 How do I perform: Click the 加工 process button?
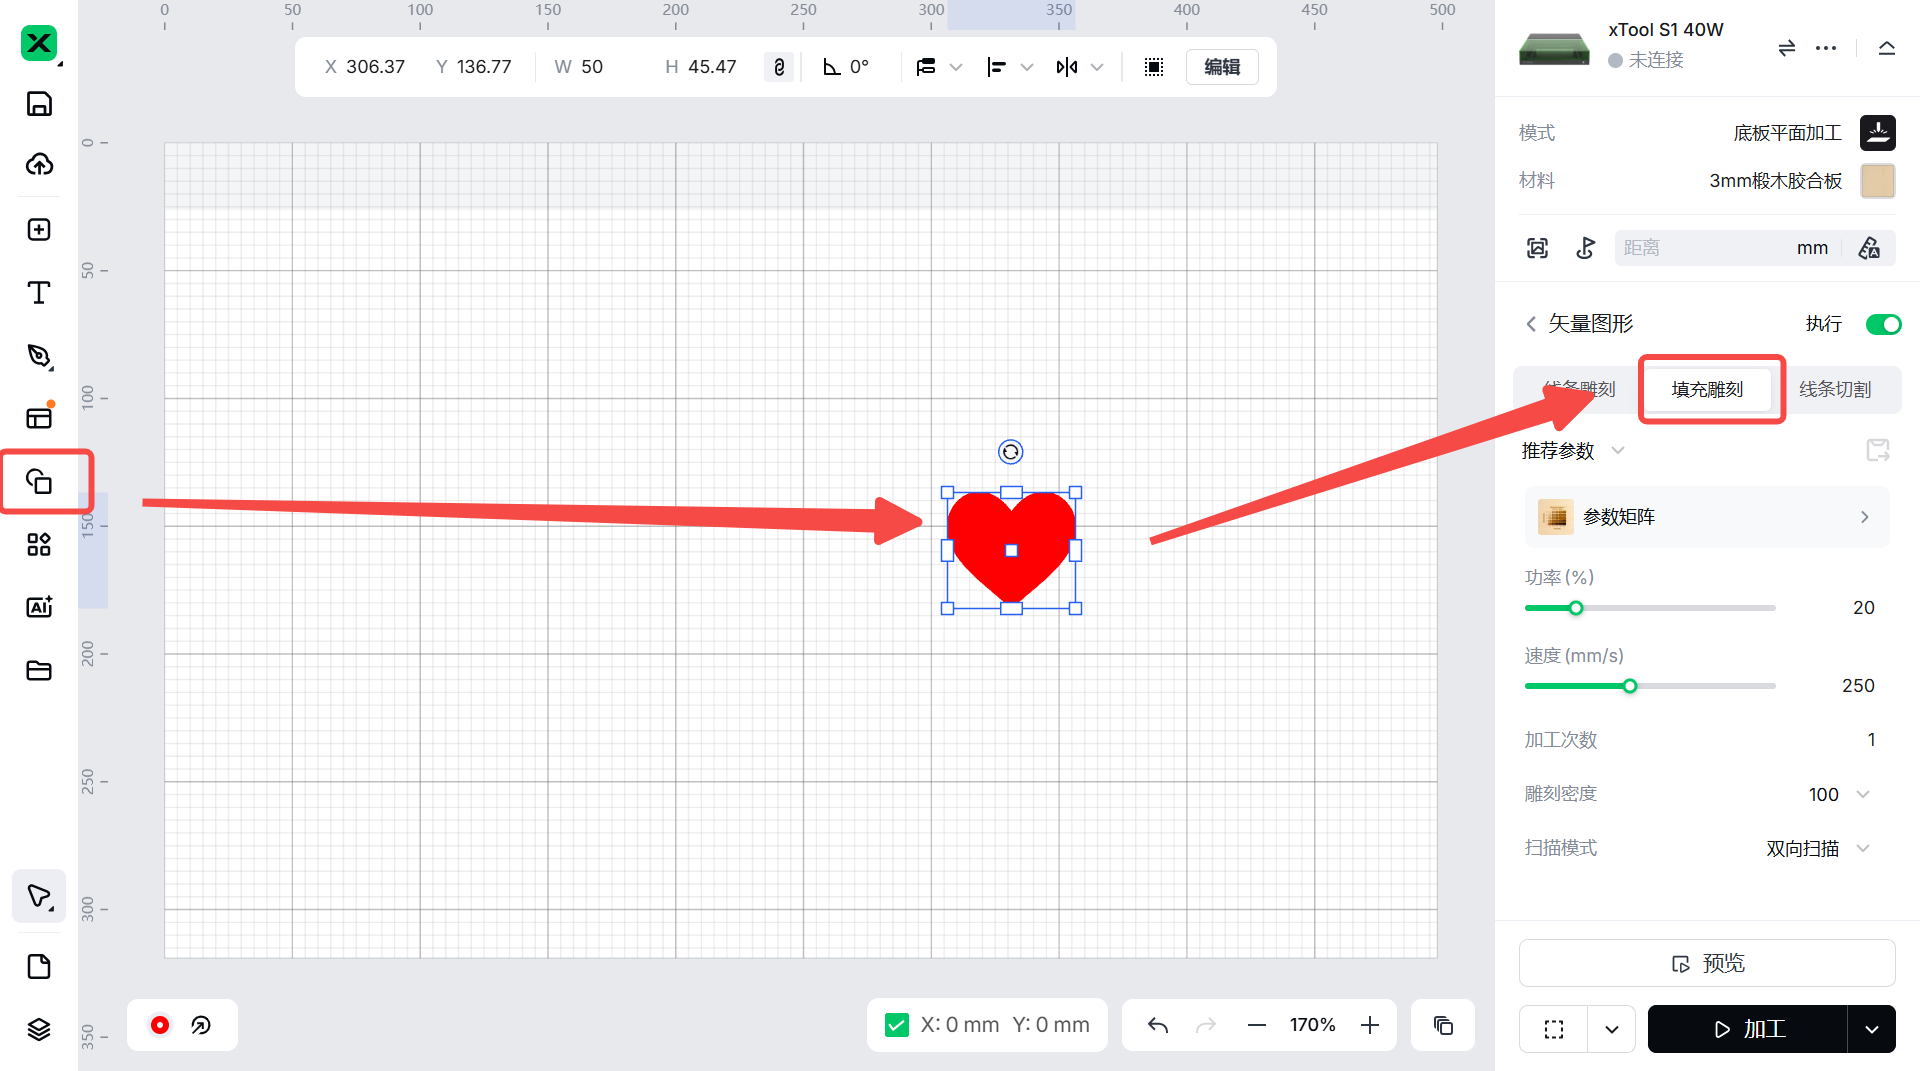coord(1748,1029)
